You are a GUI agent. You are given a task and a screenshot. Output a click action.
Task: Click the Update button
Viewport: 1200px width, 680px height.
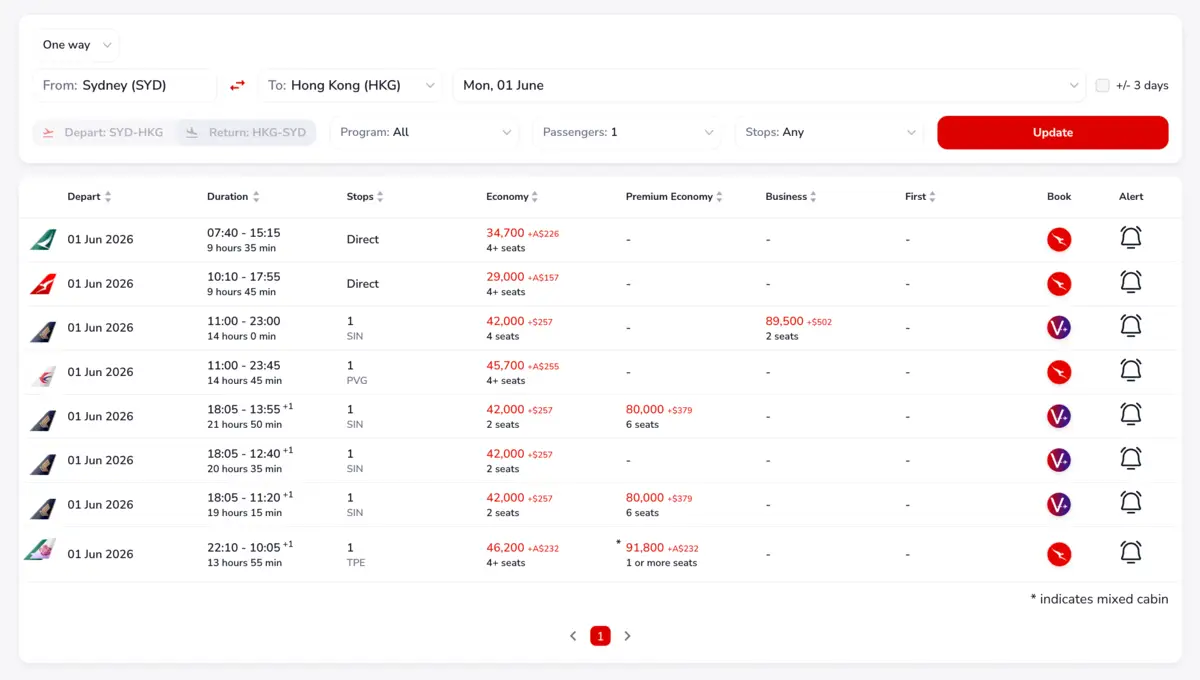[x=1052, y=132]
